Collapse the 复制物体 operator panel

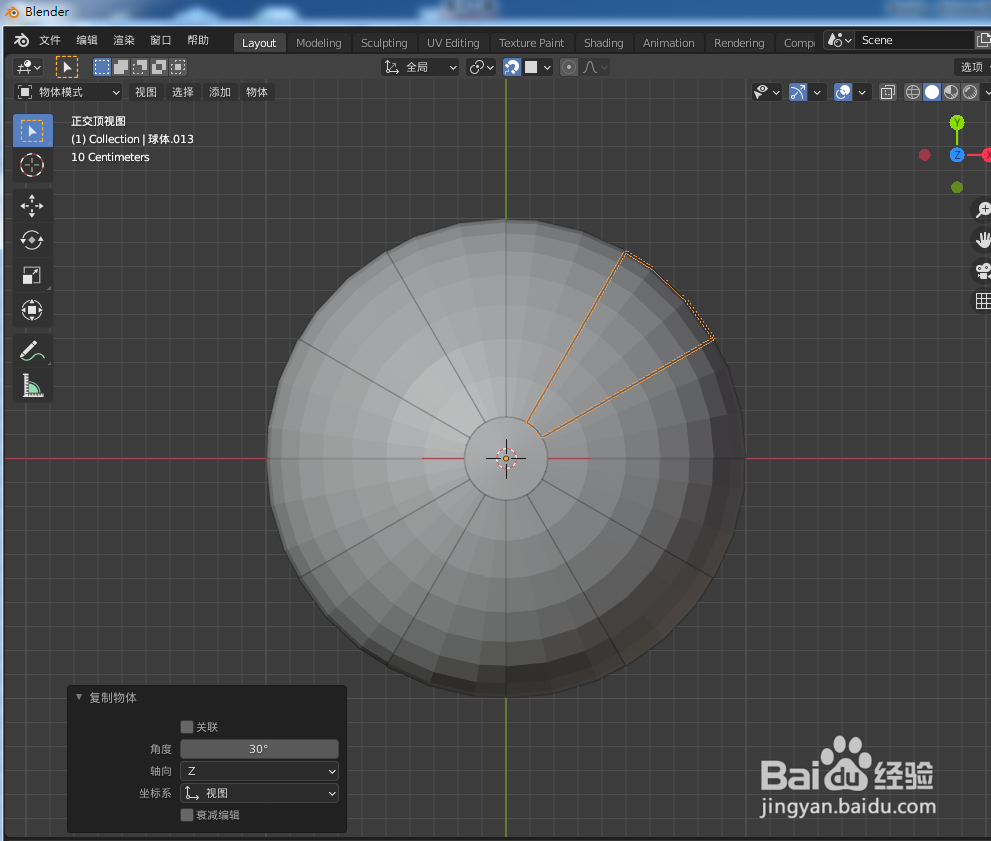[x=79, y=697]
